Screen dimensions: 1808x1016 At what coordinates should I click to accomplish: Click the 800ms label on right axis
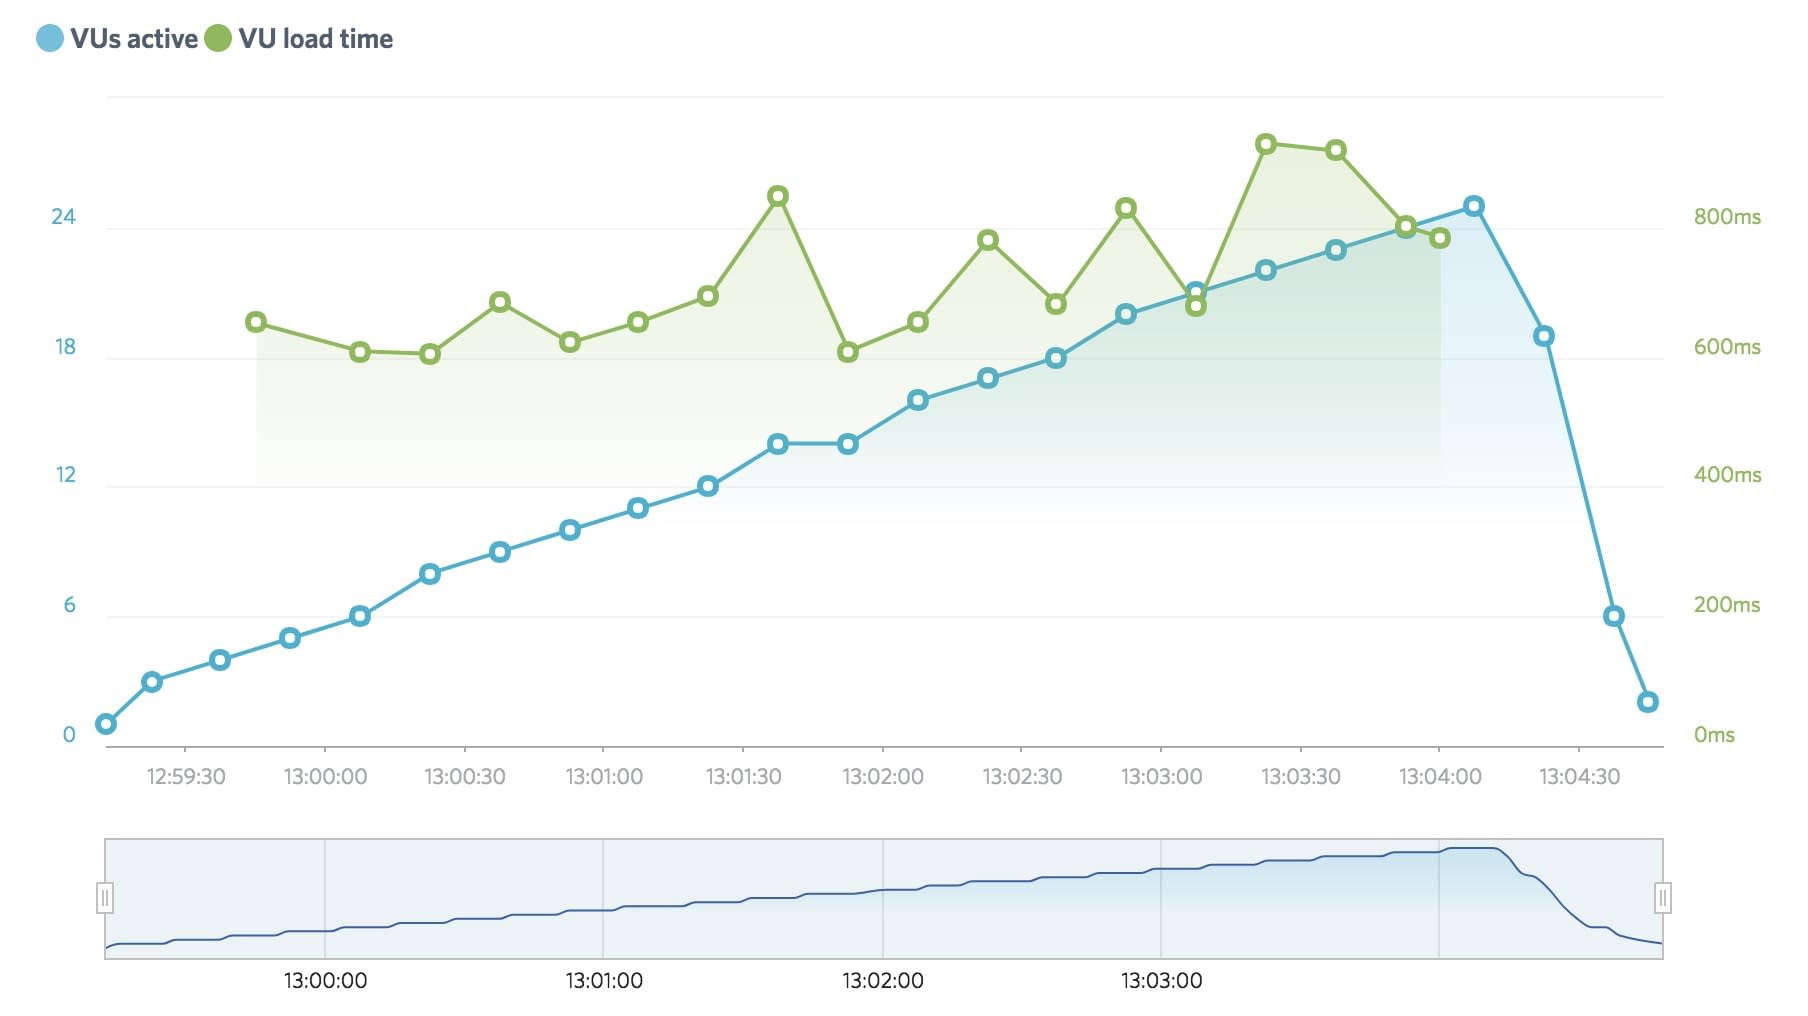coord(1727,217)
